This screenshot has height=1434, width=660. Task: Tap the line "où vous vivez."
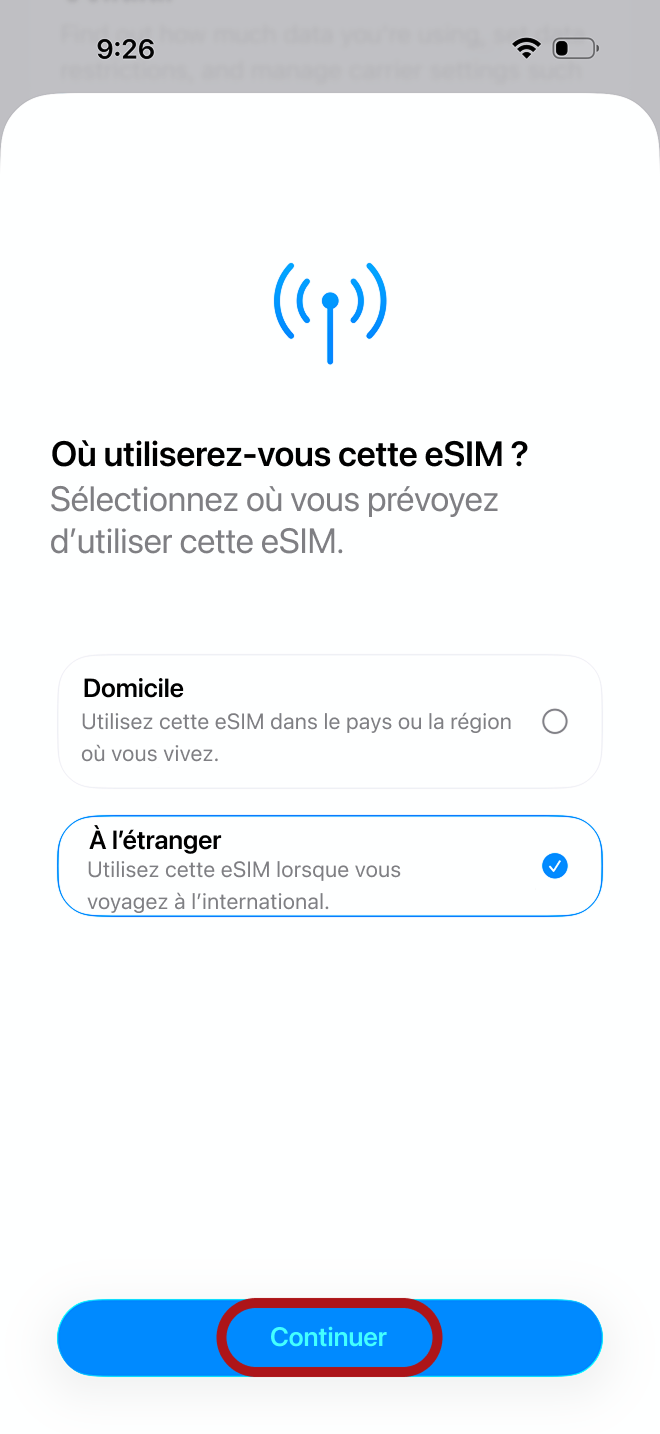click(149, 754)
